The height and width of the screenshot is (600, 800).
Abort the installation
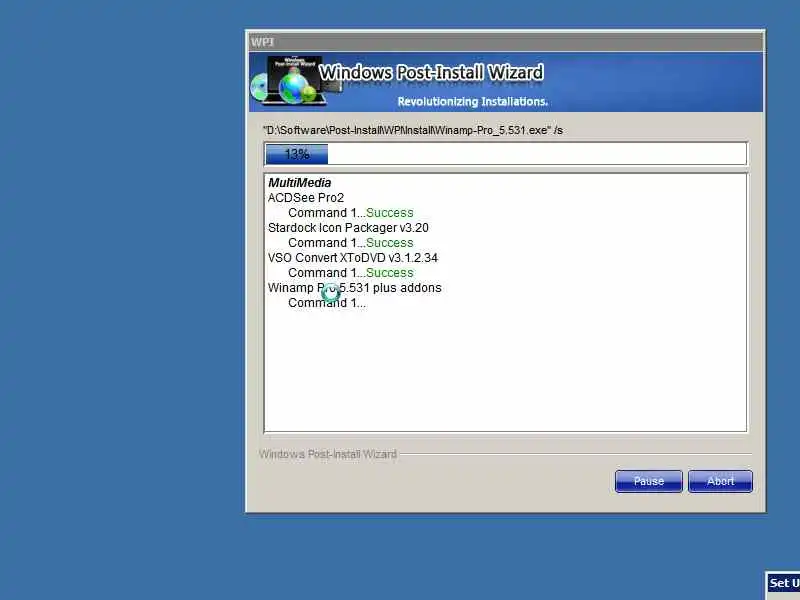(720, 481)
